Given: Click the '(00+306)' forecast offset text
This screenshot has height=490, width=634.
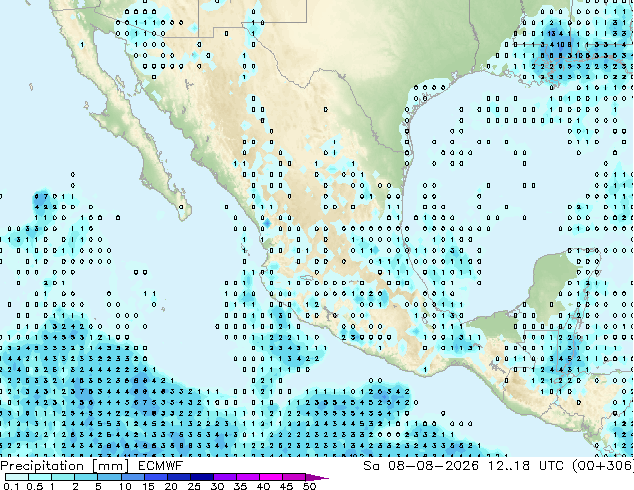Looking at the screenshot, I should [603, 466].
